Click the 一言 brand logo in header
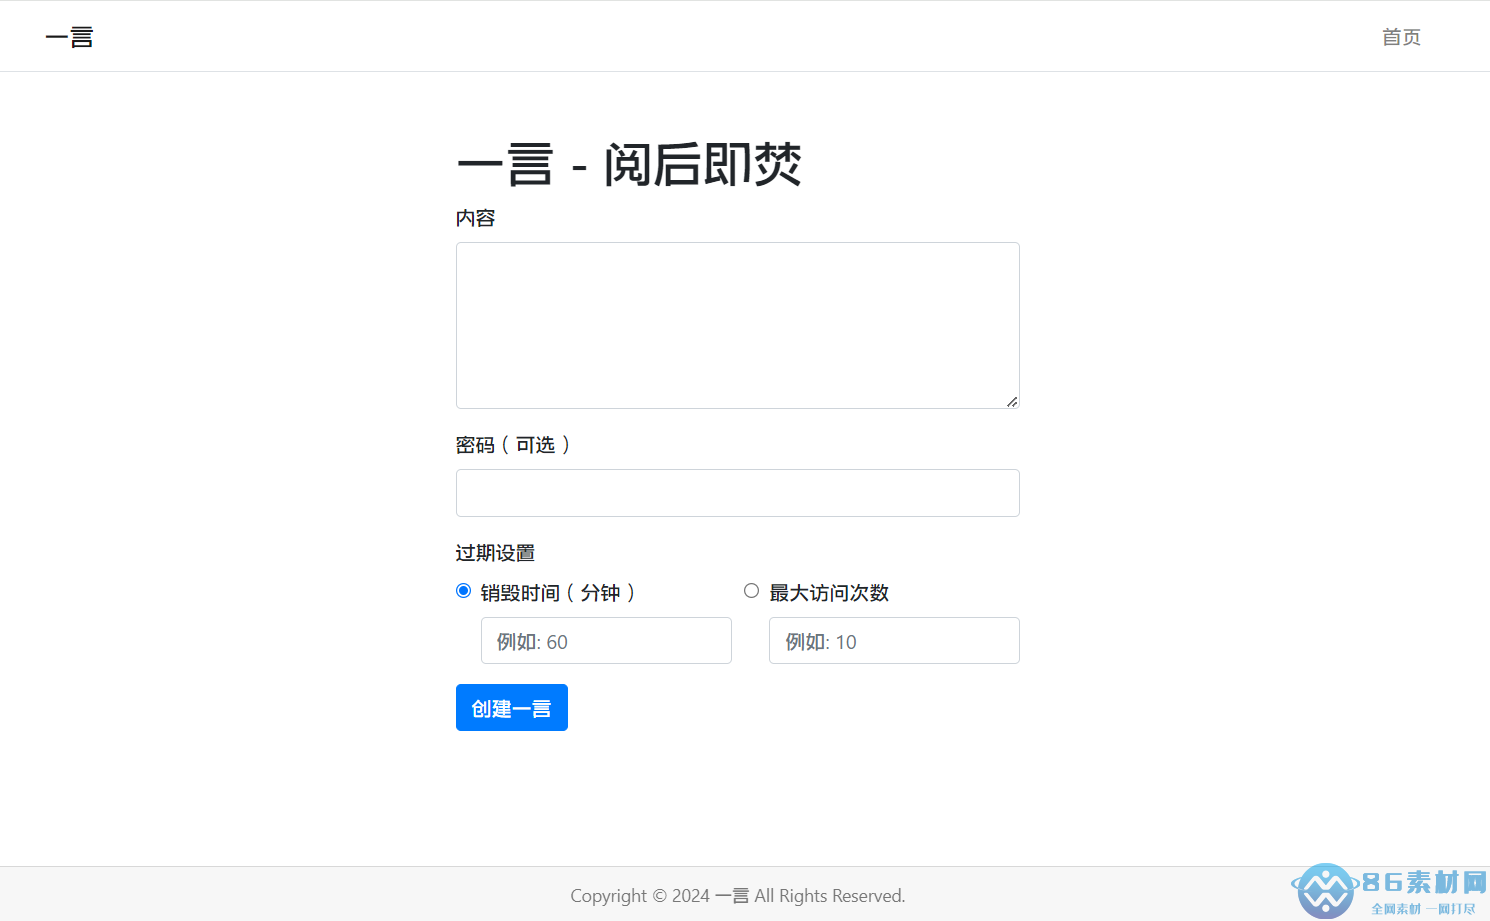 (69, 36)
